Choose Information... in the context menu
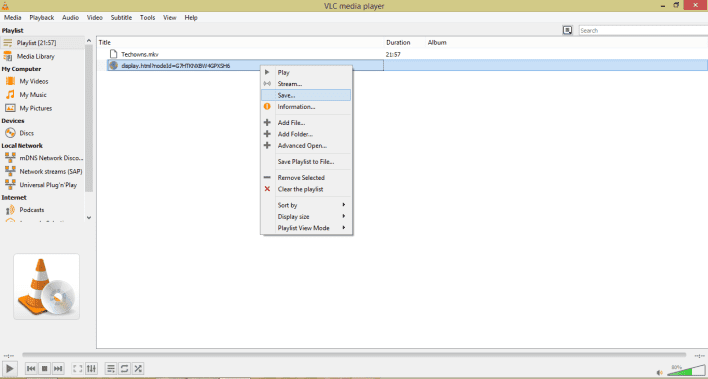 pyautogui.click(x=306, y=107)
